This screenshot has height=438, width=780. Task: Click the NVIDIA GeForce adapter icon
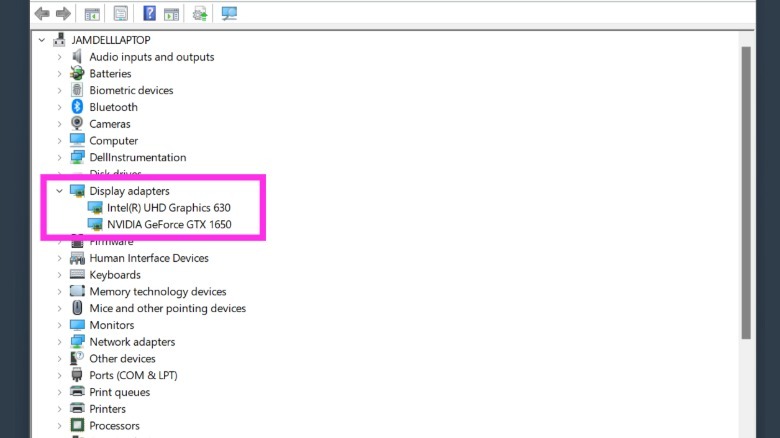coord(95,224)
